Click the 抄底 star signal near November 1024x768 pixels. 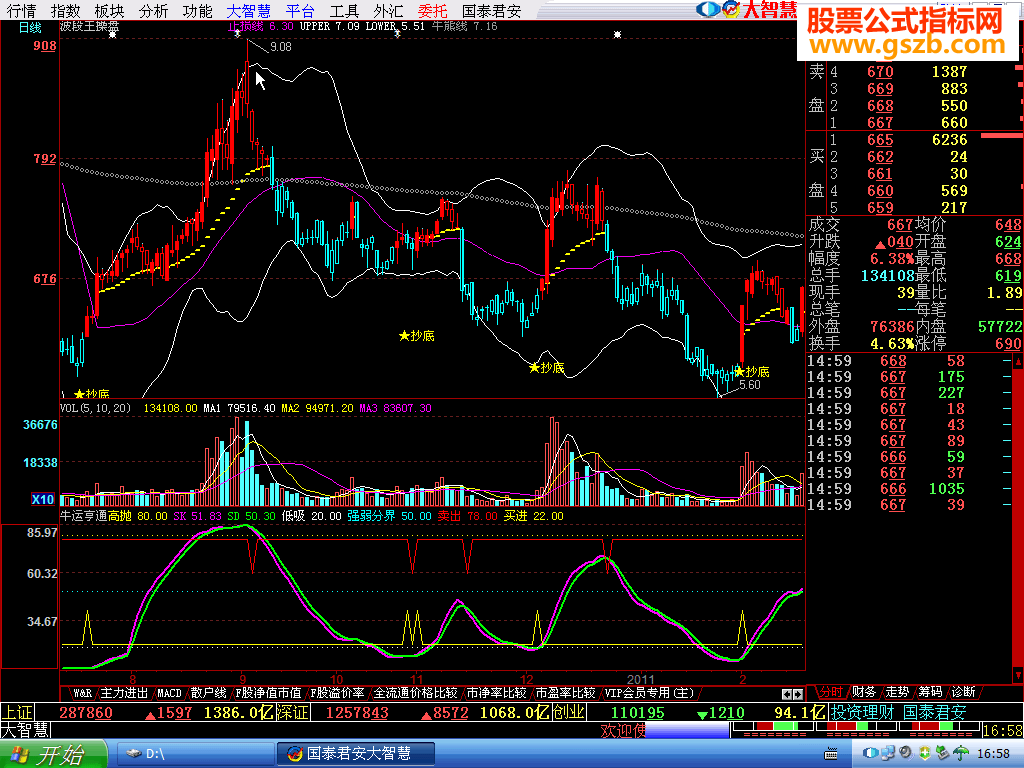(x=417, y=336)
